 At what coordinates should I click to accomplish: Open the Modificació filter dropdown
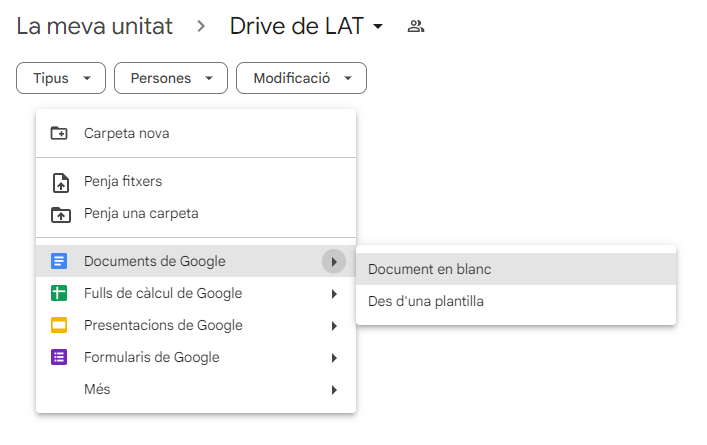[x=301, y=78]
